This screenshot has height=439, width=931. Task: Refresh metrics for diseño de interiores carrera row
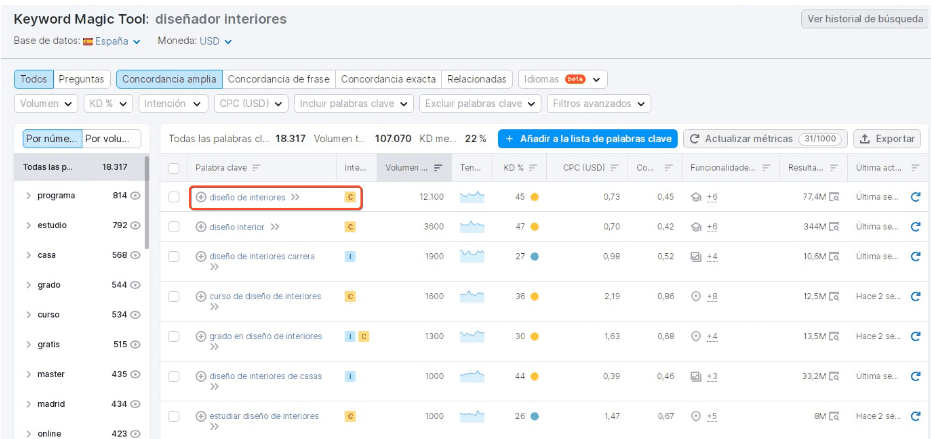(x=915, y=257)
